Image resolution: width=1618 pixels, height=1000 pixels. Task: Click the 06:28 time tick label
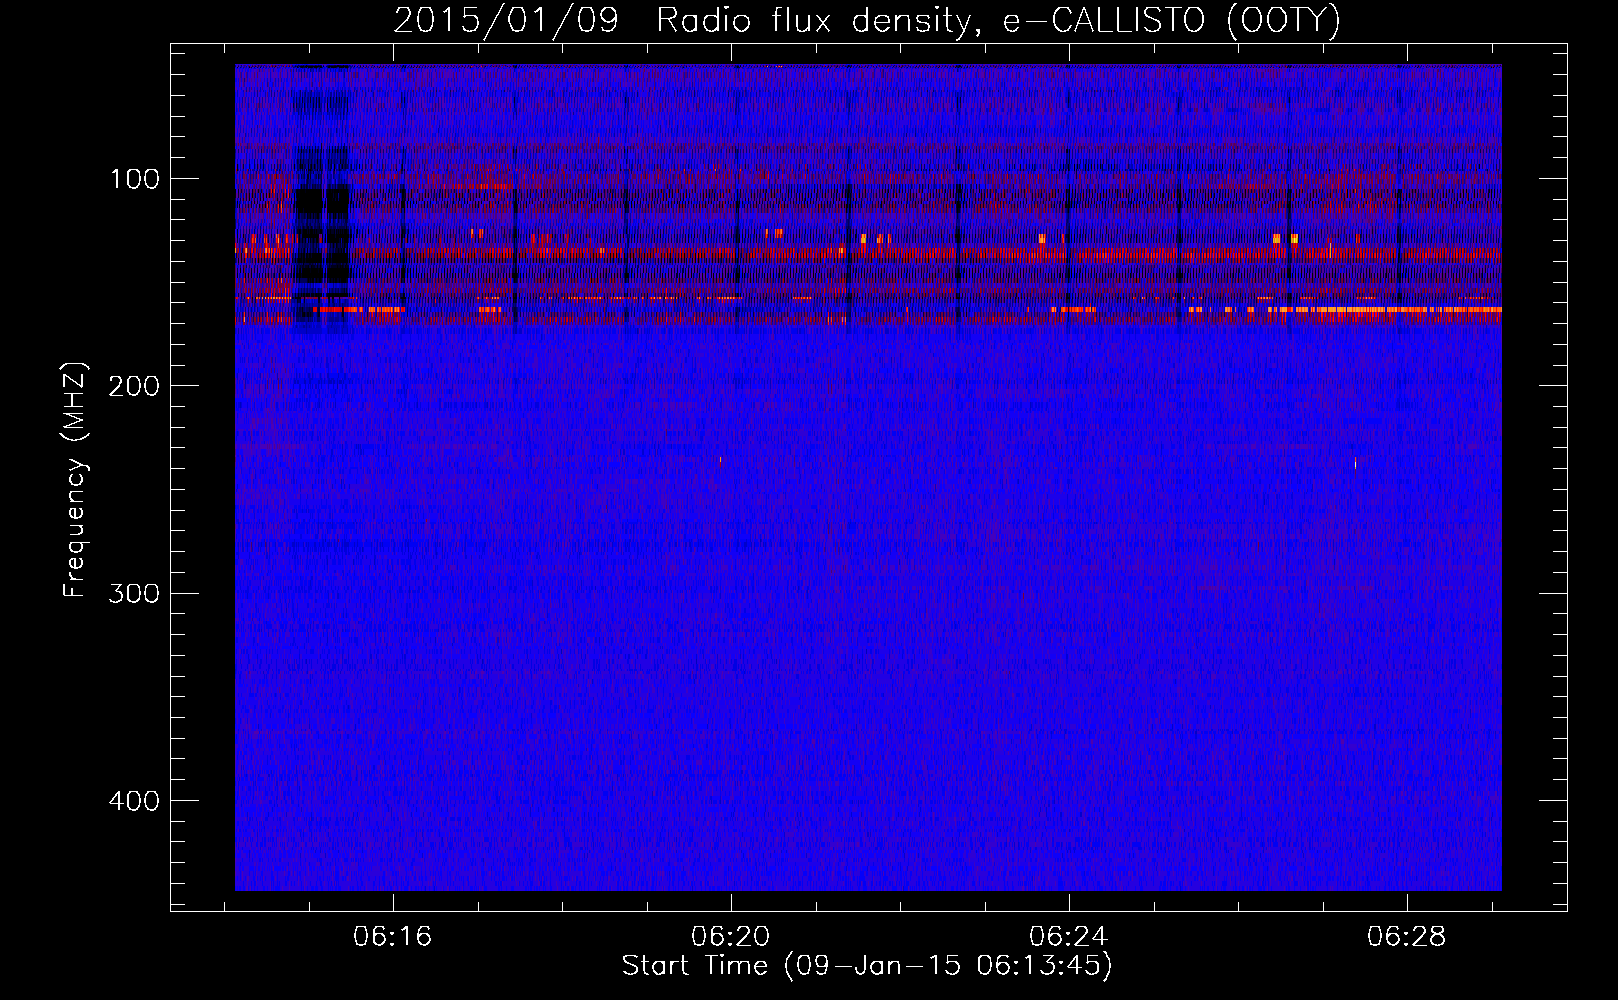click(1407, 937)
